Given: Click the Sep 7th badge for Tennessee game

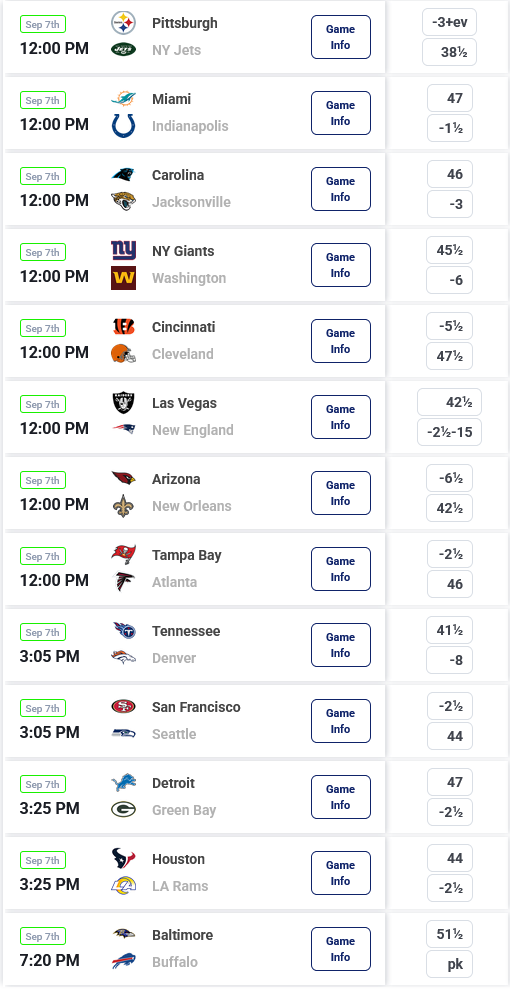Looking at the screenshot, I should click(x=43, y=632).
